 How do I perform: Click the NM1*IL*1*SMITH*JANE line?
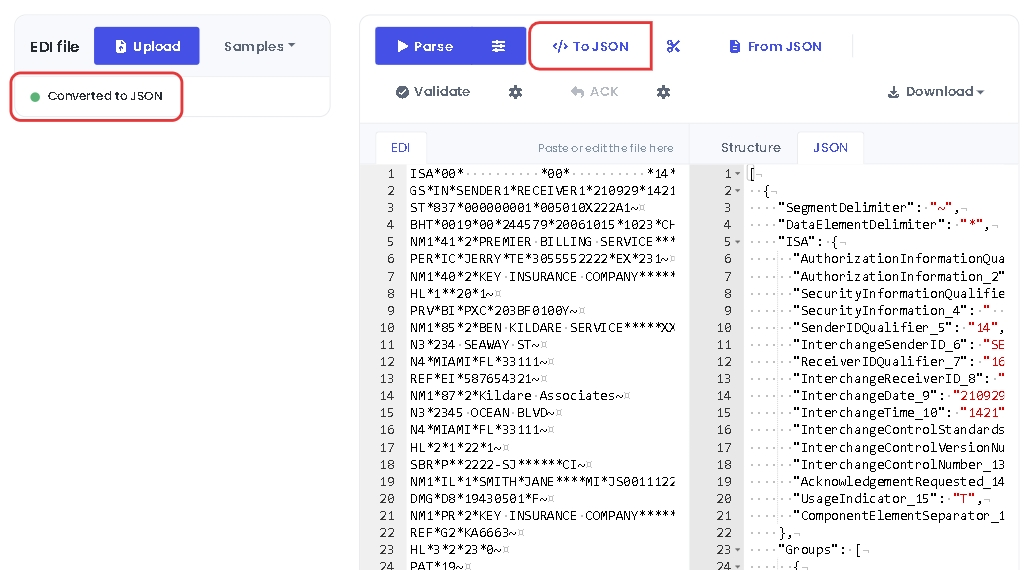pos(542,482)
